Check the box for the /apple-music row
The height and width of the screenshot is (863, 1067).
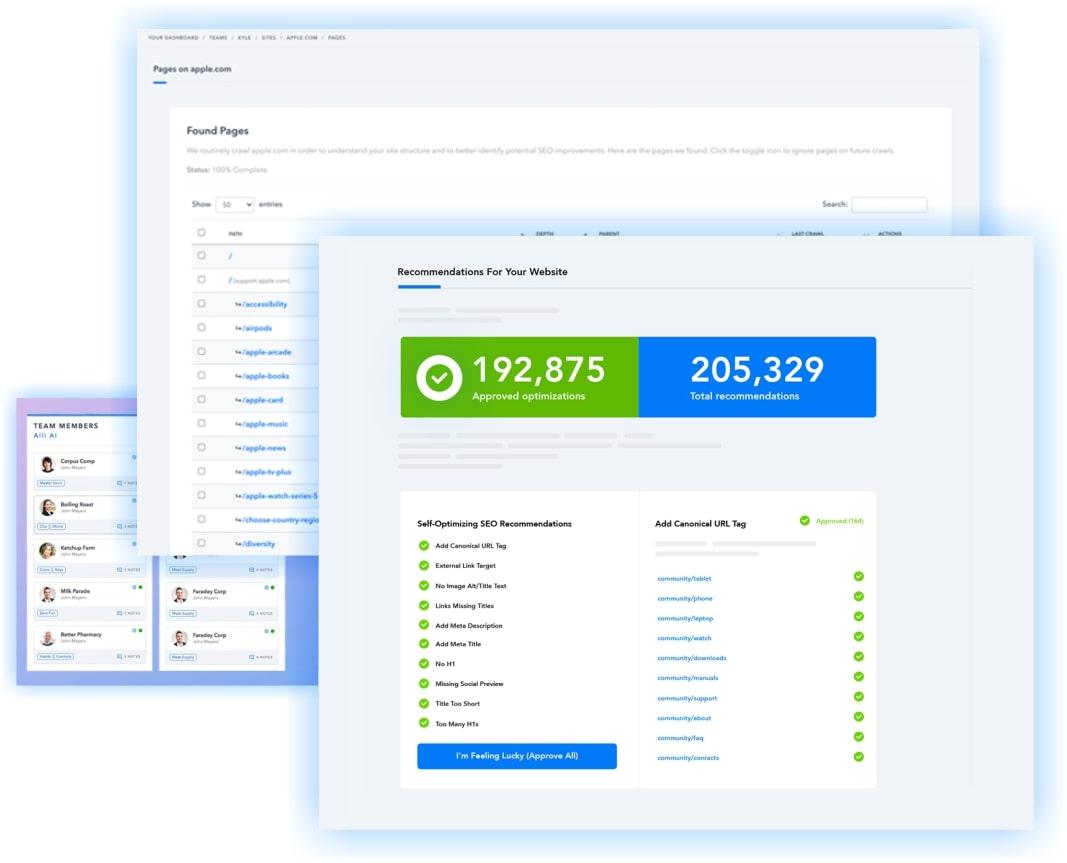coord(201,424)
